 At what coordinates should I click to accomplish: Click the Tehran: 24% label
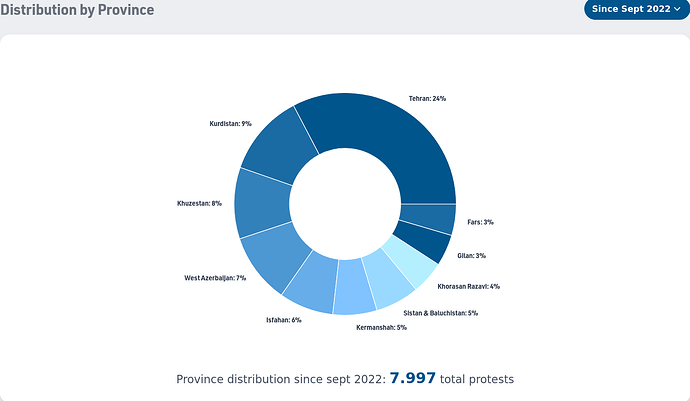point(427,99)
